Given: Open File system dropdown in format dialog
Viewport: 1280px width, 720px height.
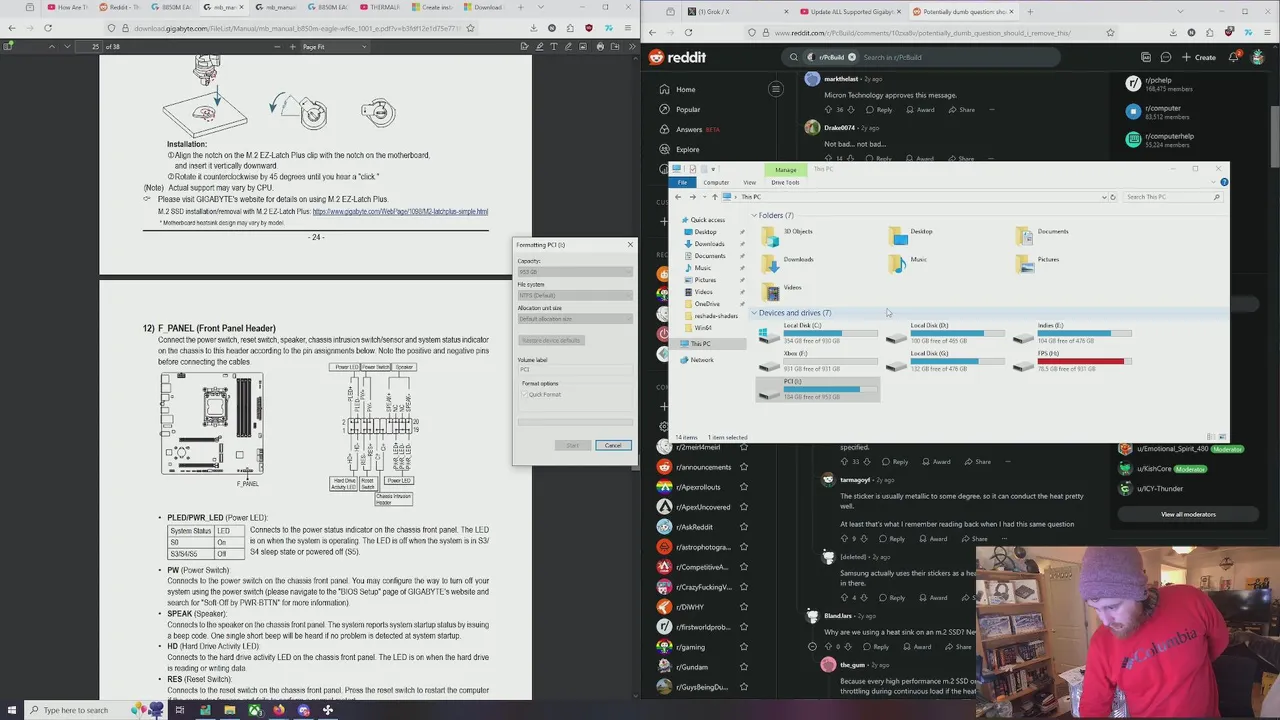Looking at the screenshot, I should (x=575, y=295).
